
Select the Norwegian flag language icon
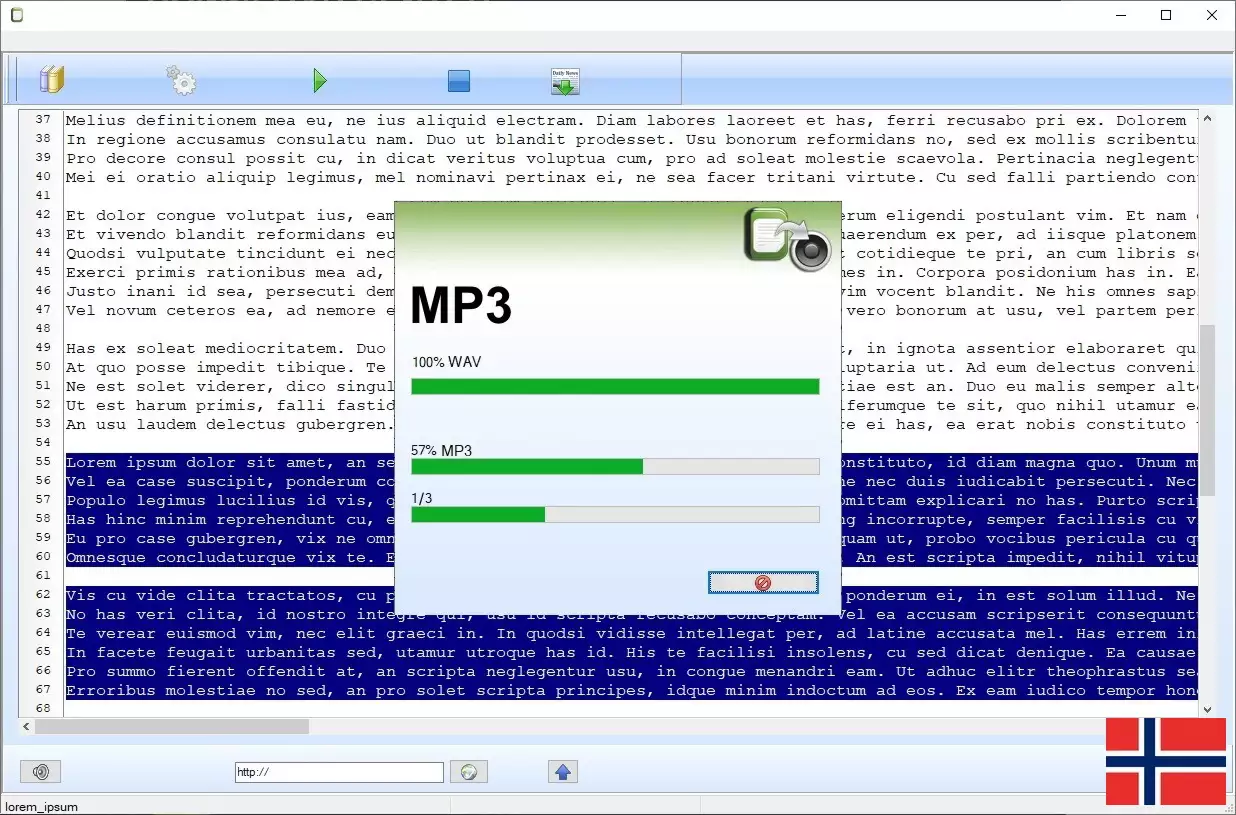pyautogui.click(x=1166, y=761)
